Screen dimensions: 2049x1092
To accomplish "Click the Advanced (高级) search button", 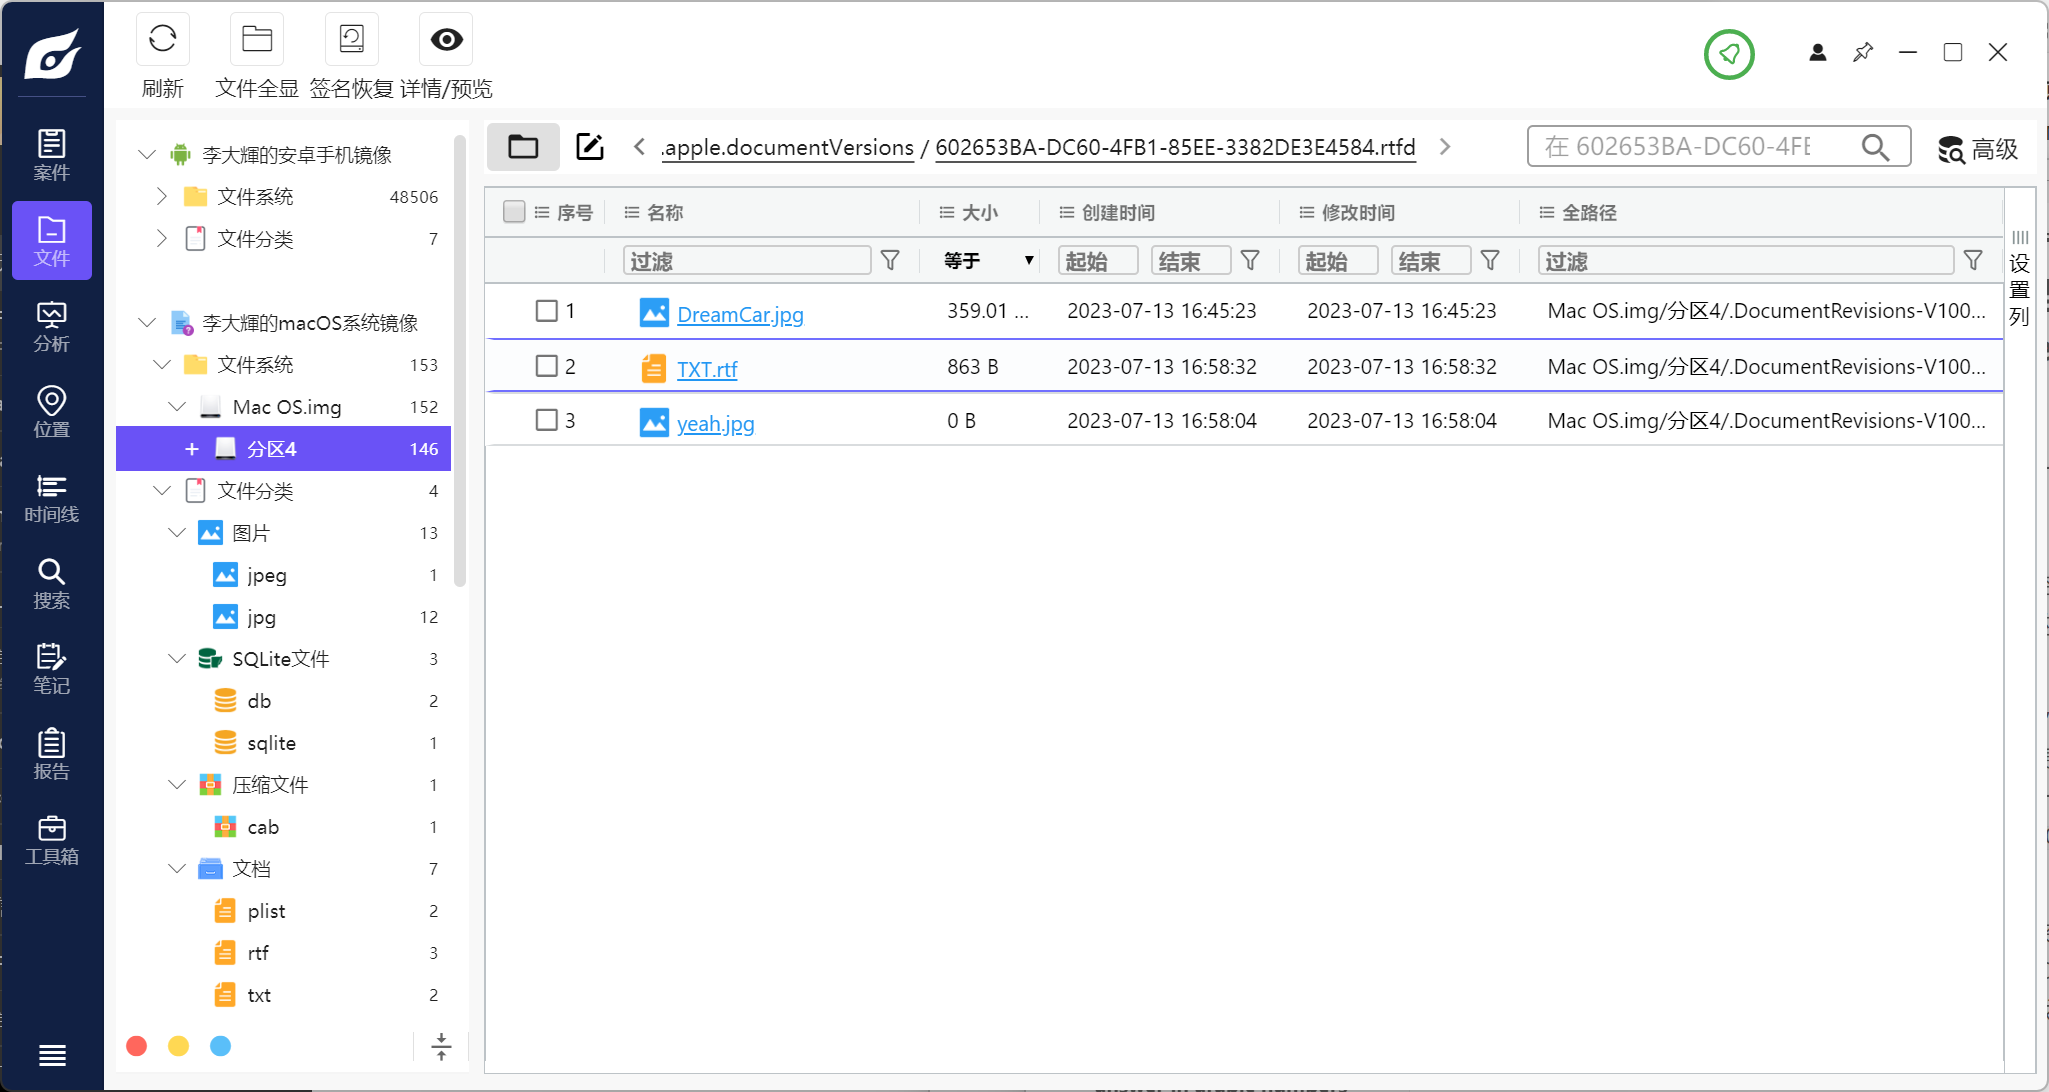I will pyautogui.click(x=1977, y=149).
